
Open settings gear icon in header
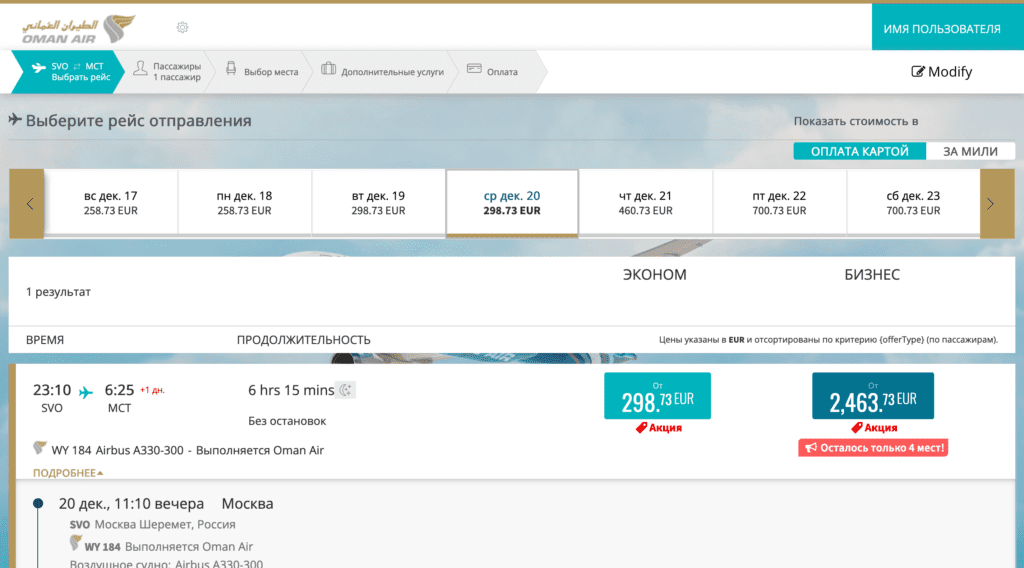(182, 27)
